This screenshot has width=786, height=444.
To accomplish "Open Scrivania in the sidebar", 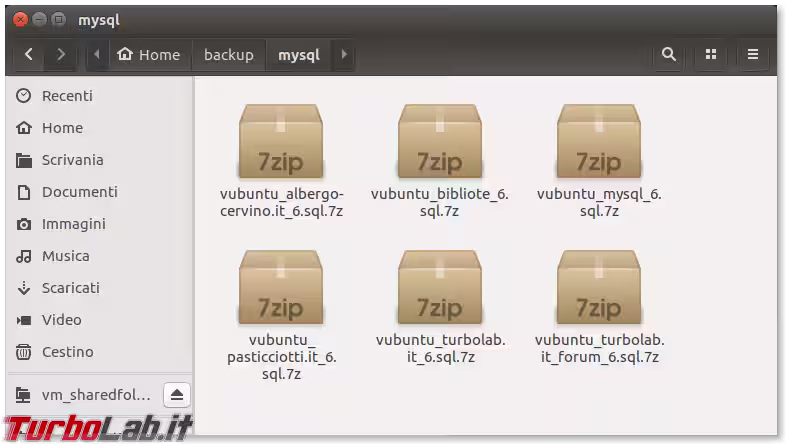I will coord(99,160).
